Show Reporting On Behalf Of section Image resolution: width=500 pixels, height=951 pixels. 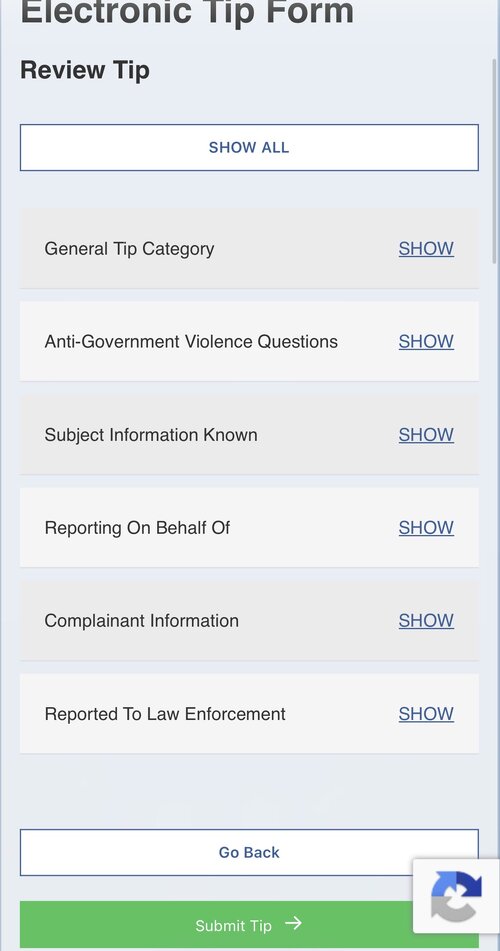point(426,528)
